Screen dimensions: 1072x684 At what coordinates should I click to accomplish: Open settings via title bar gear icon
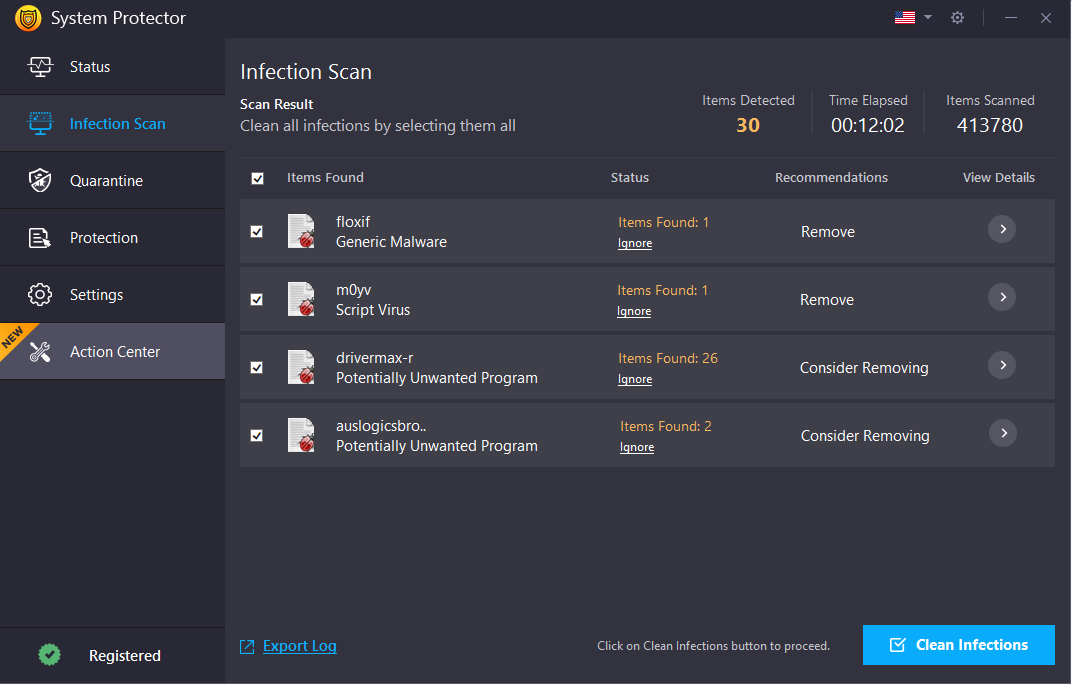click(x=957, y=18)
